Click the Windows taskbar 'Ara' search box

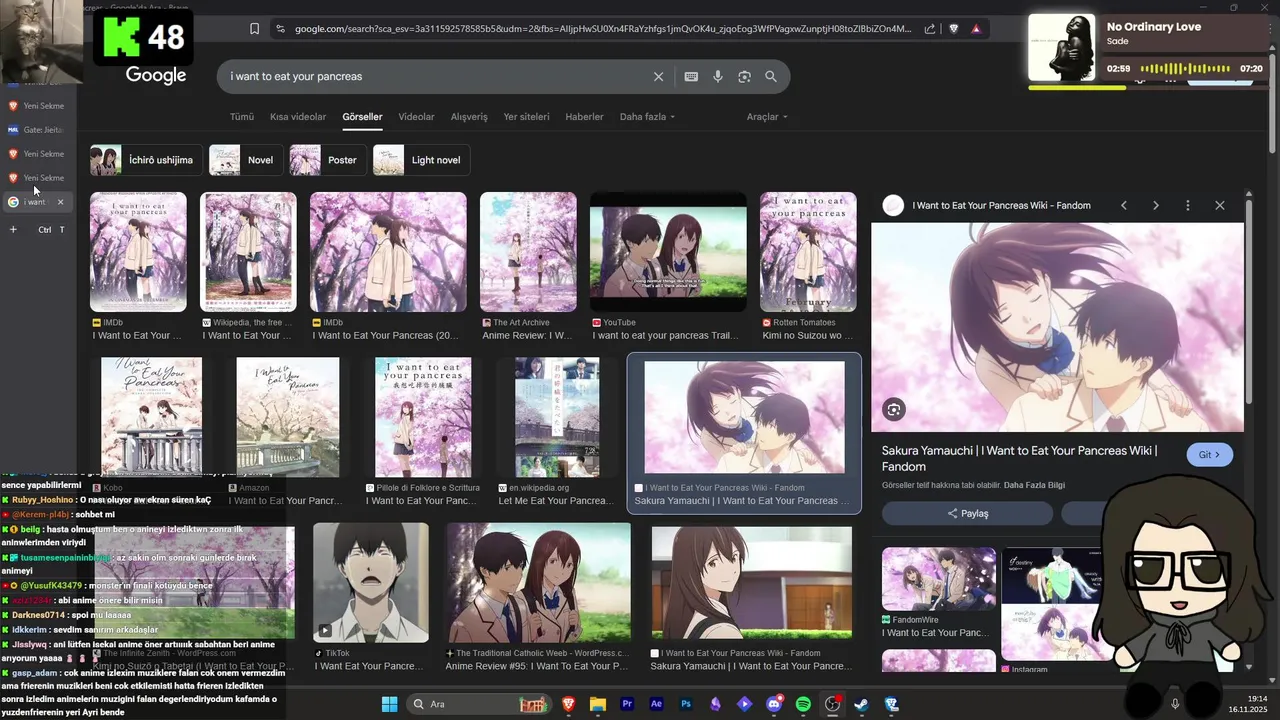pyautogui.click(x=480, y=704)
